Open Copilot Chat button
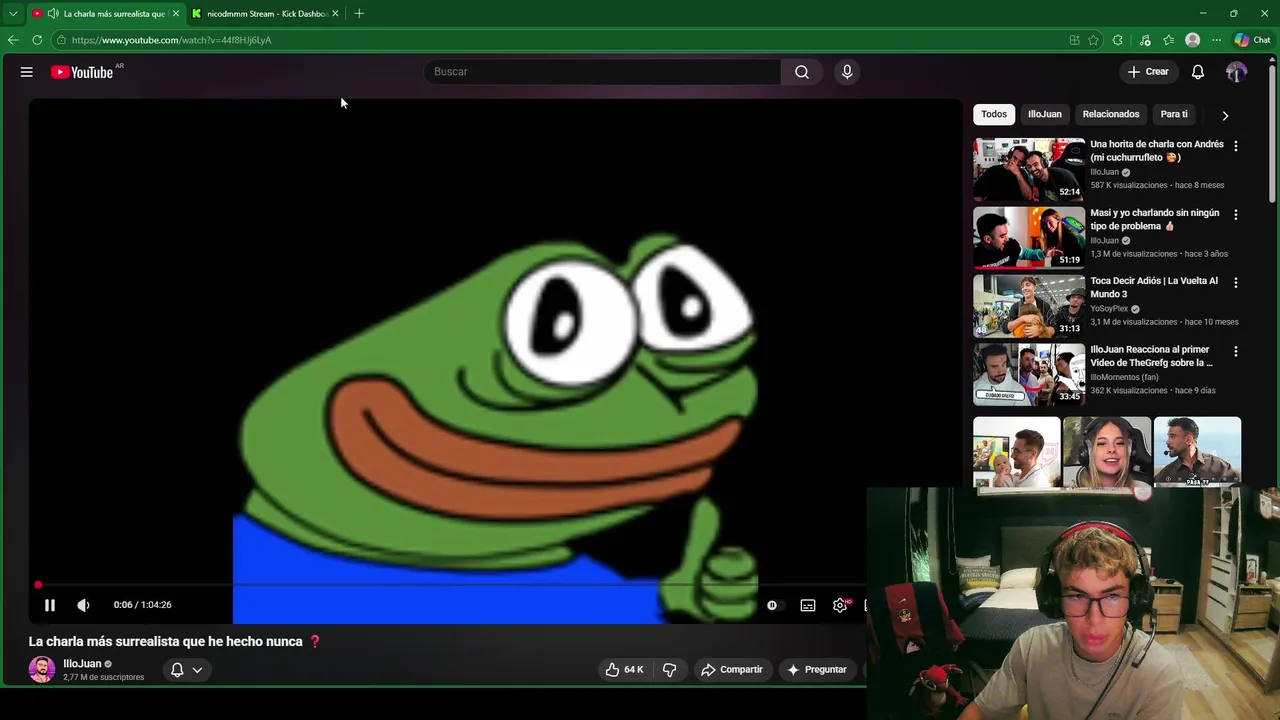The height and width of the screenshot is (720, 1280). click(x=1252, y=40)
